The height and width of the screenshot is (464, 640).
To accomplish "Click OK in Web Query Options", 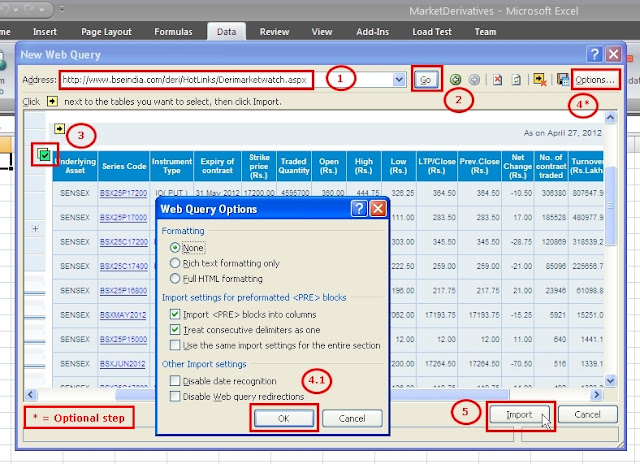I will [284, 418].
